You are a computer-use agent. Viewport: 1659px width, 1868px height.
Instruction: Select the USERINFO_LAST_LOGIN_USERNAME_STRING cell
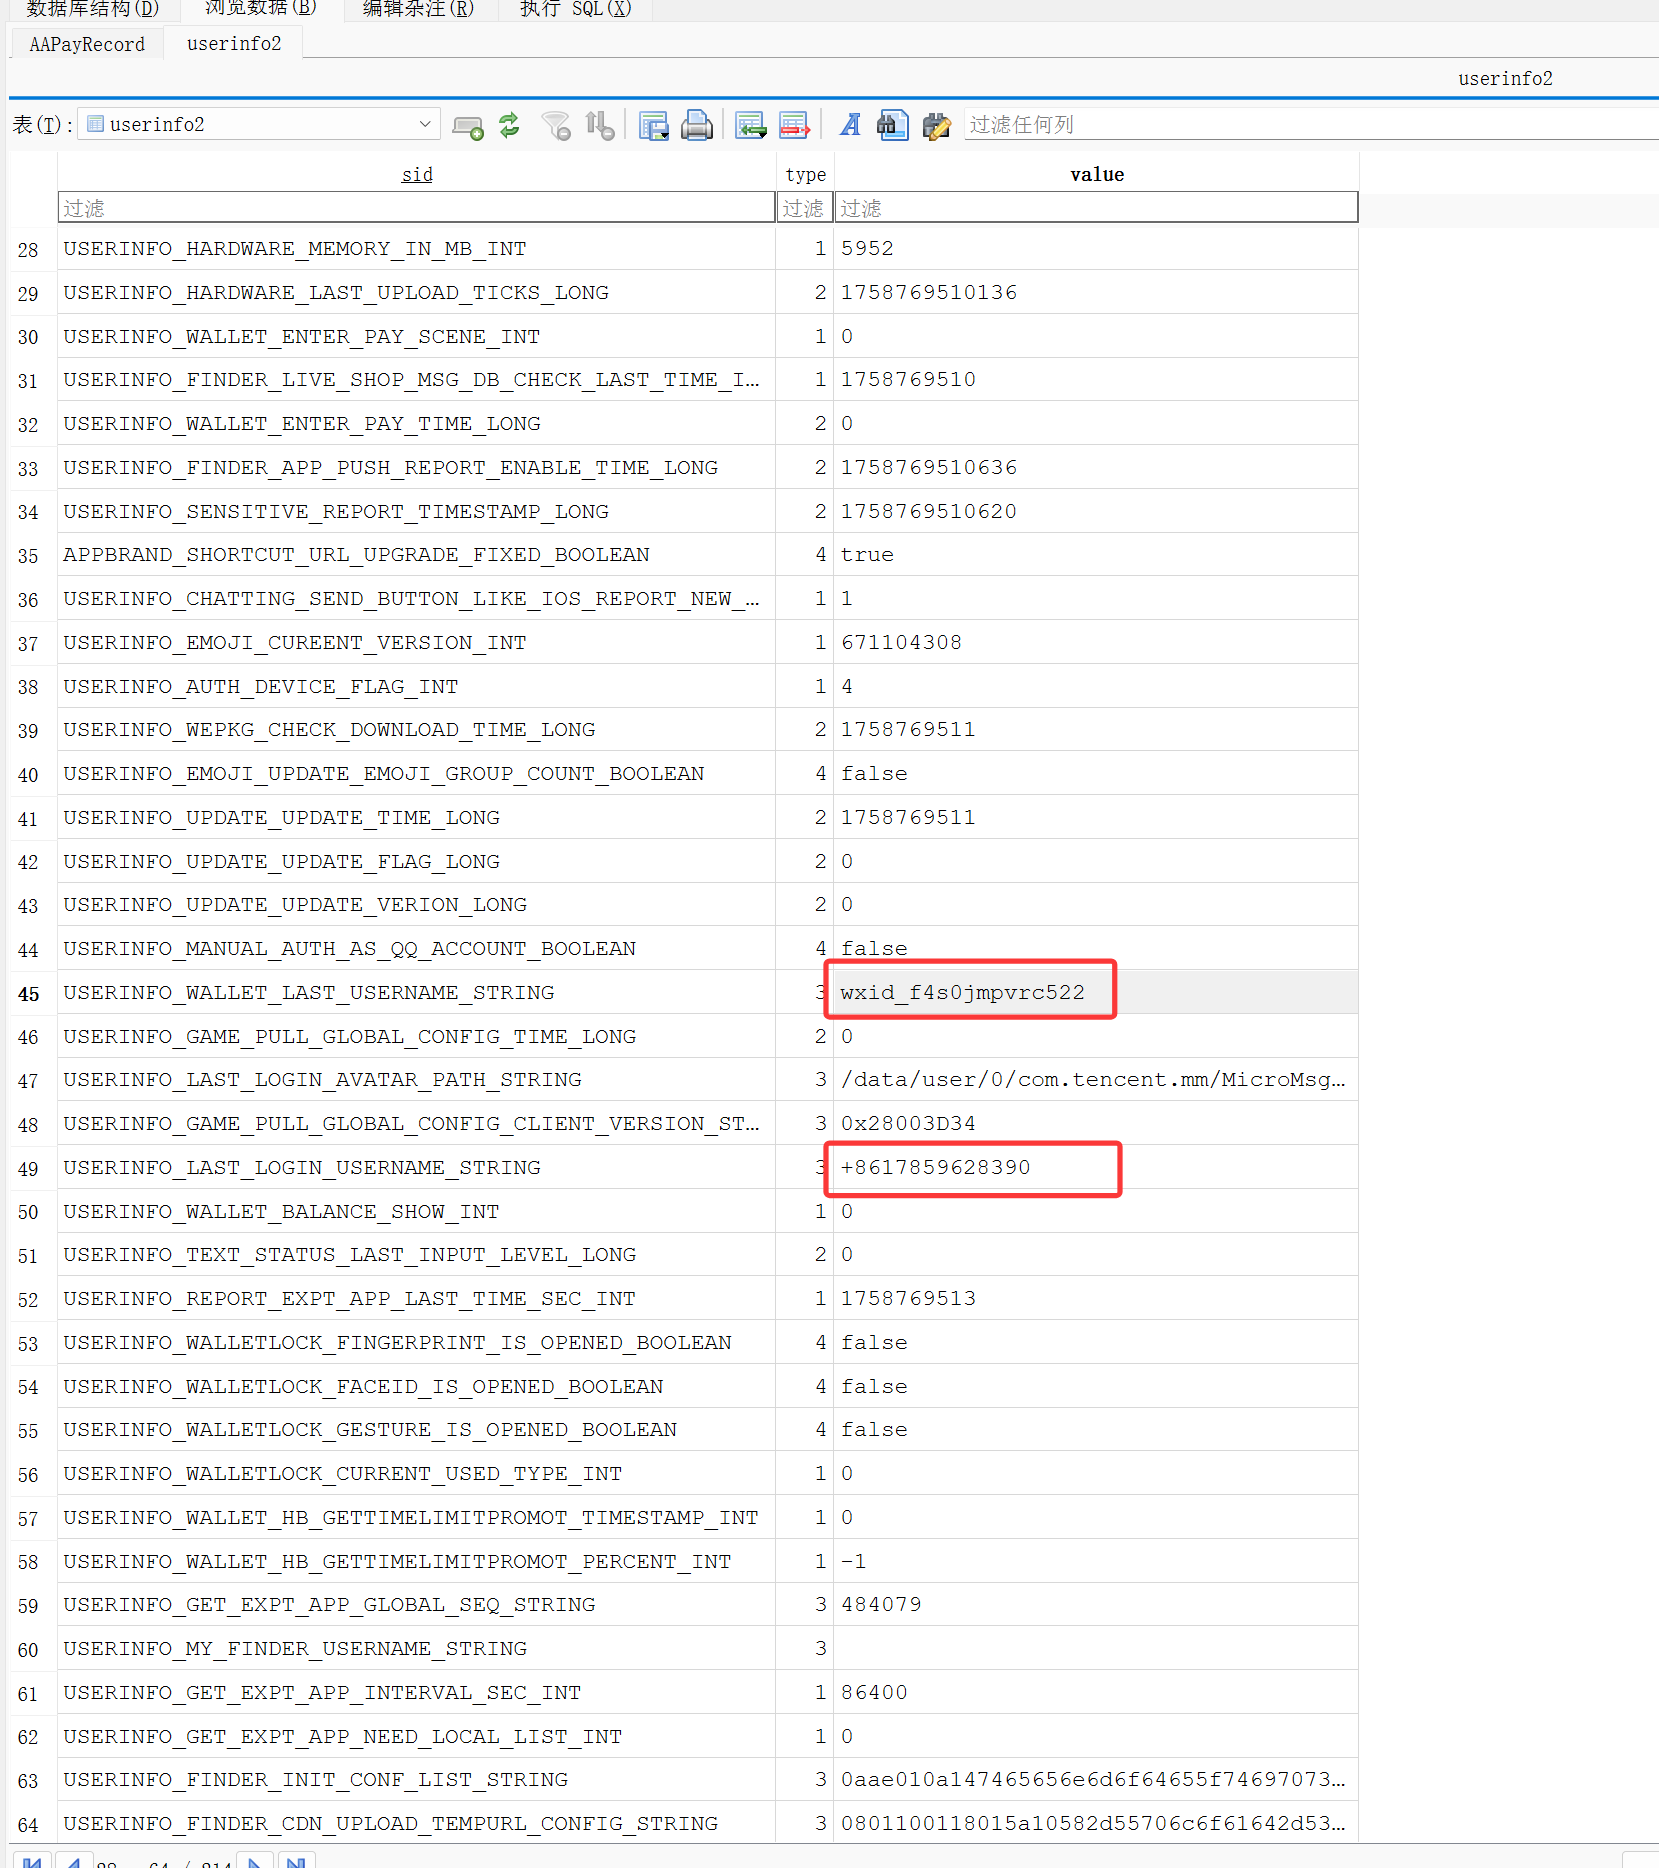click(416, 1167)
